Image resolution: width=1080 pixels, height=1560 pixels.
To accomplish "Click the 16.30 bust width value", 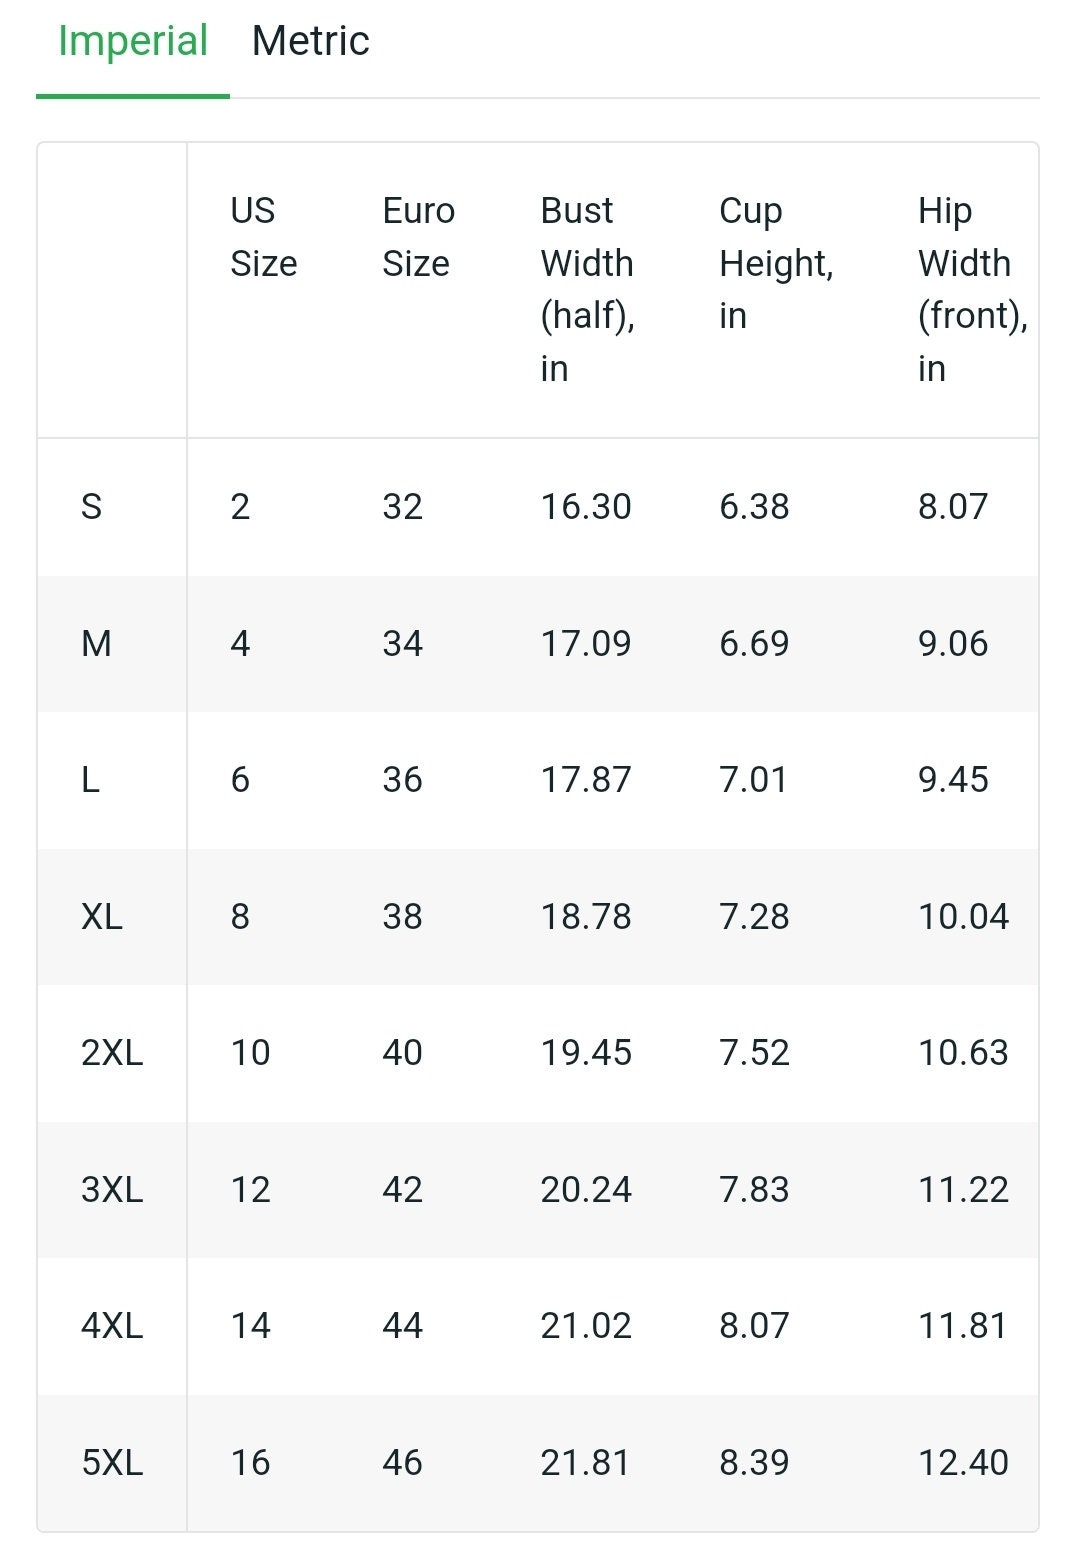I will pyautogui.click(x=586, y=507).
